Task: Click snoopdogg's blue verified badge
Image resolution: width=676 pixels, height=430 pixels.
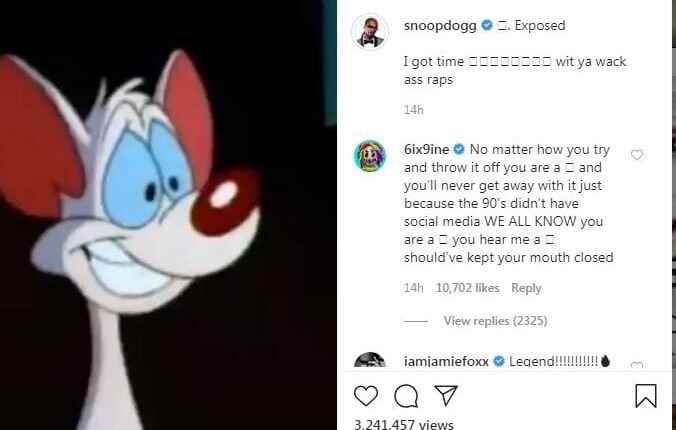Action: pyautogui.click(x=488, y=25)
